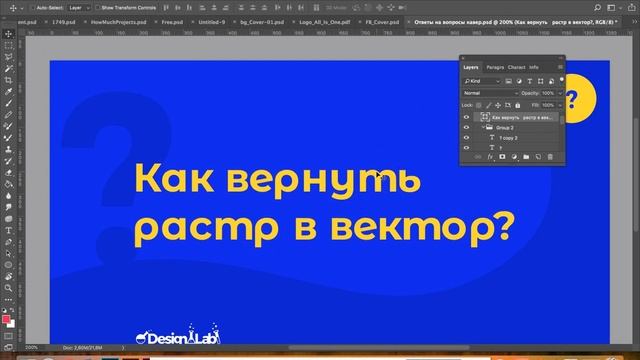Viewport: 640px width, 360px height.
Task: Select the Magic Wand tool
Action: [x=8, y=69]
